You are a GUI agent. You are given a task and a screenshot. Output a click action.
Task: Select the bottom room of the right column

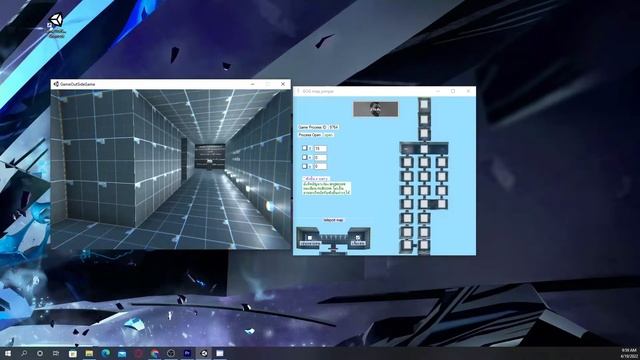pyautogui.click(x=441, y=204)
